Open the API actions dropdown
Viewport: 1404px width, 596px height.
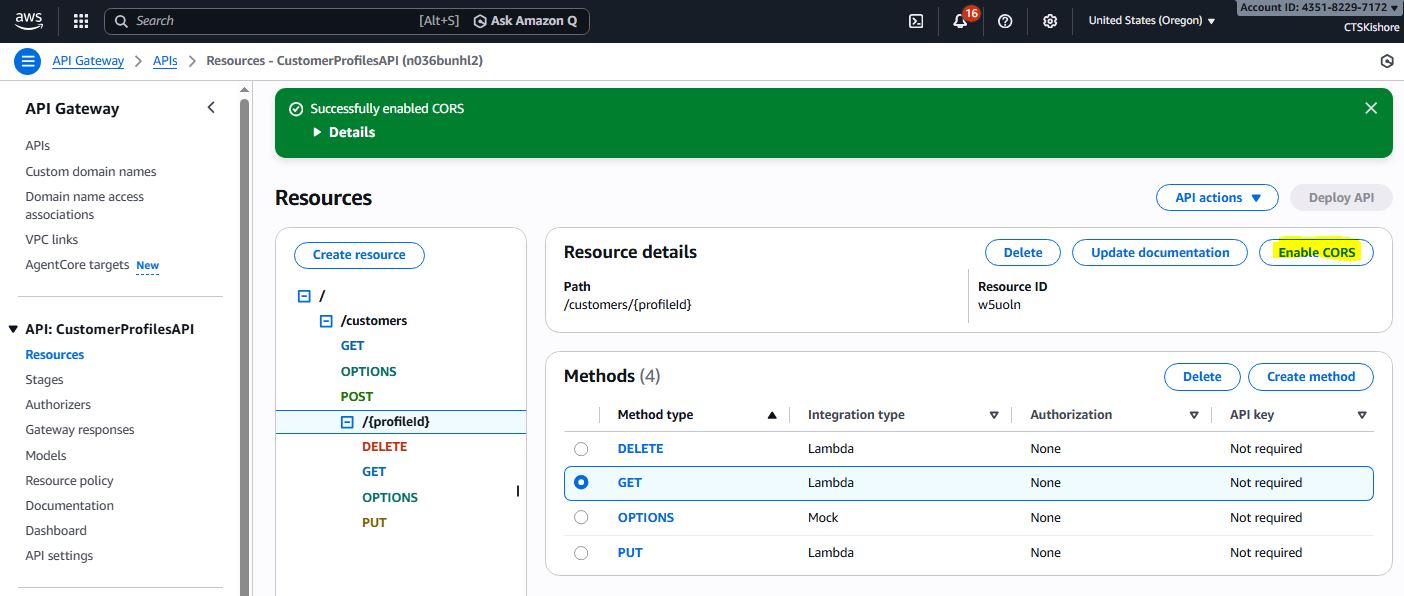pyautogui.click(x=1217, y=198)
